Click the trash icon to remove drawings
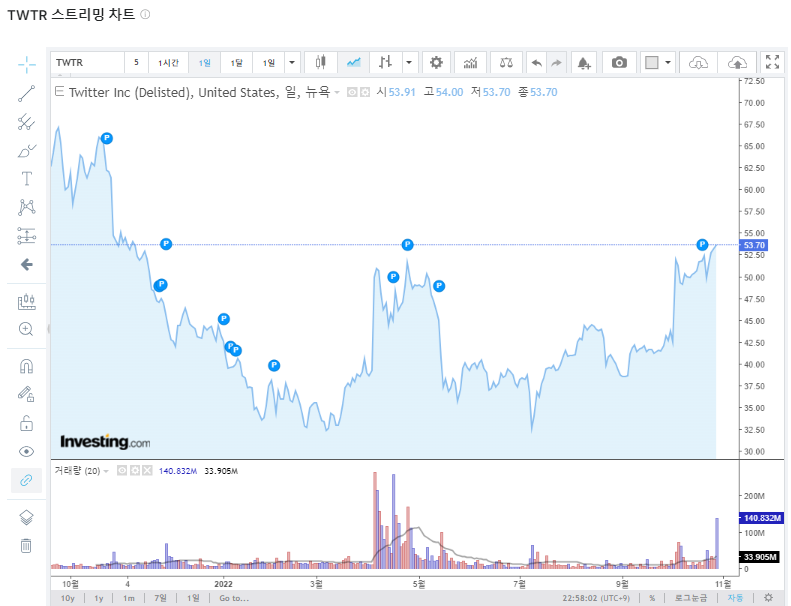Screen dimensions: 791x606 click(26, 545)
